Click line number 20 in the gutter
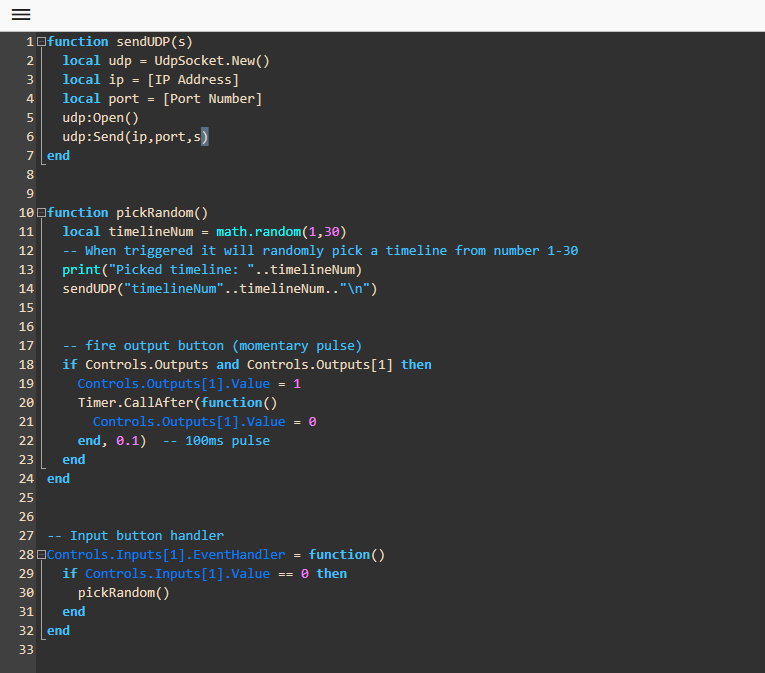Image resolution: width=765 pixels, height=673 pixels. tap(26, 403)
